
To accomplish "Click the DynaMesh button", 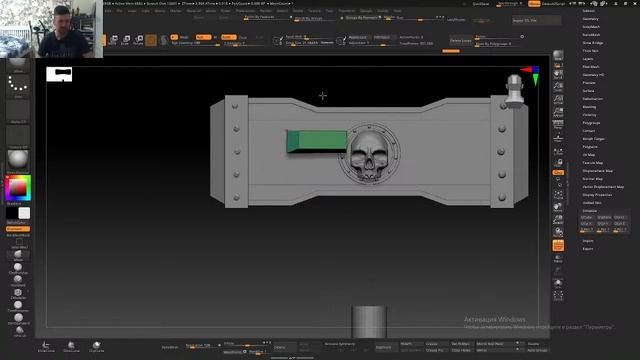I will pyautogui.click(x=170, y=347).
